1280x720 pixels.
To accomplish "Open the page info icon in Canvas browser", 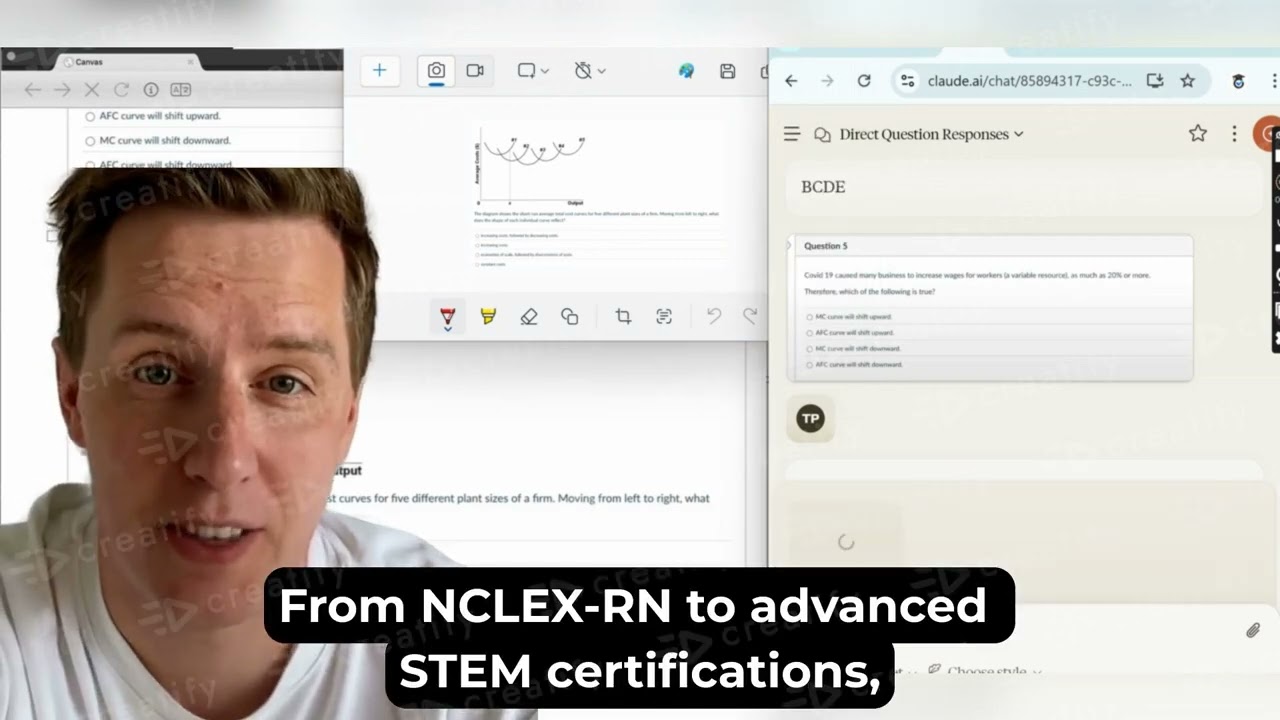I will point(151,90).
